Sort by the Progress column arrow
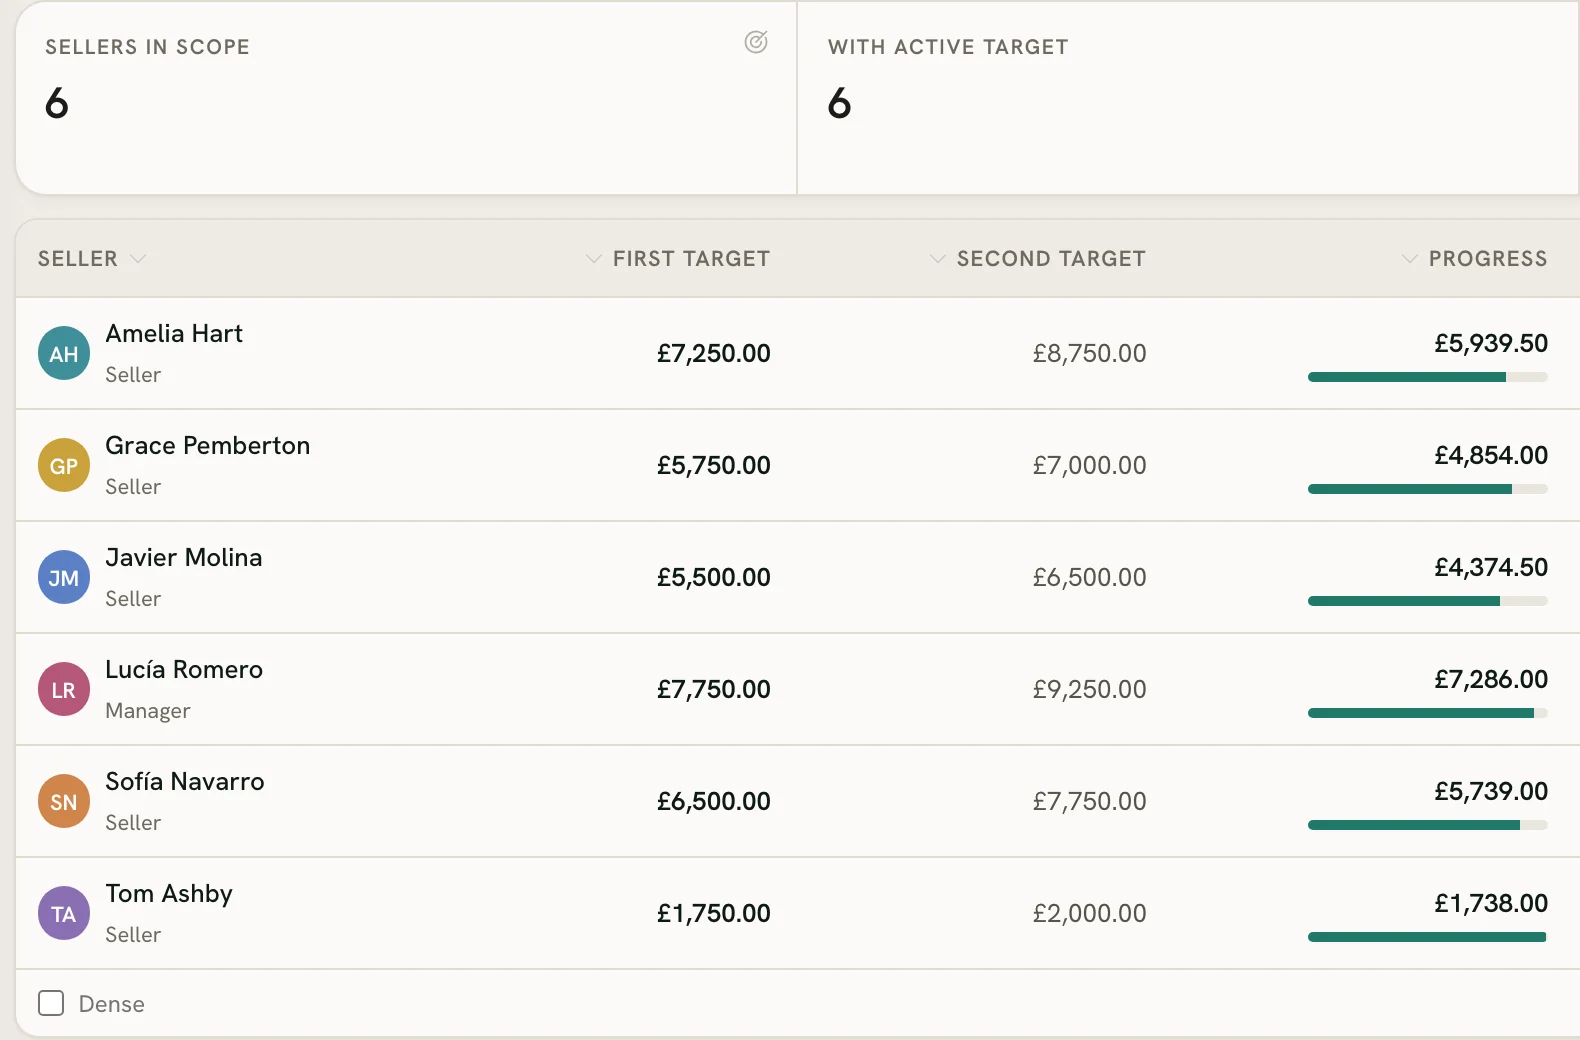The height and width of the screenshot is (1040, 1580). click(x=1410, y=259)
